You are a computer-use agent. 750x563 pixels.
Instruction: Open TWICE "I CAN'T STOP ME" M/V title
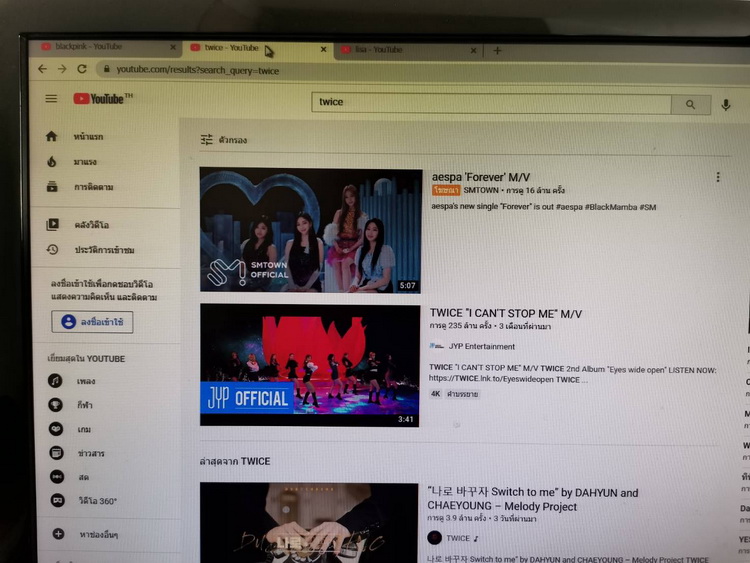[506, 313]
